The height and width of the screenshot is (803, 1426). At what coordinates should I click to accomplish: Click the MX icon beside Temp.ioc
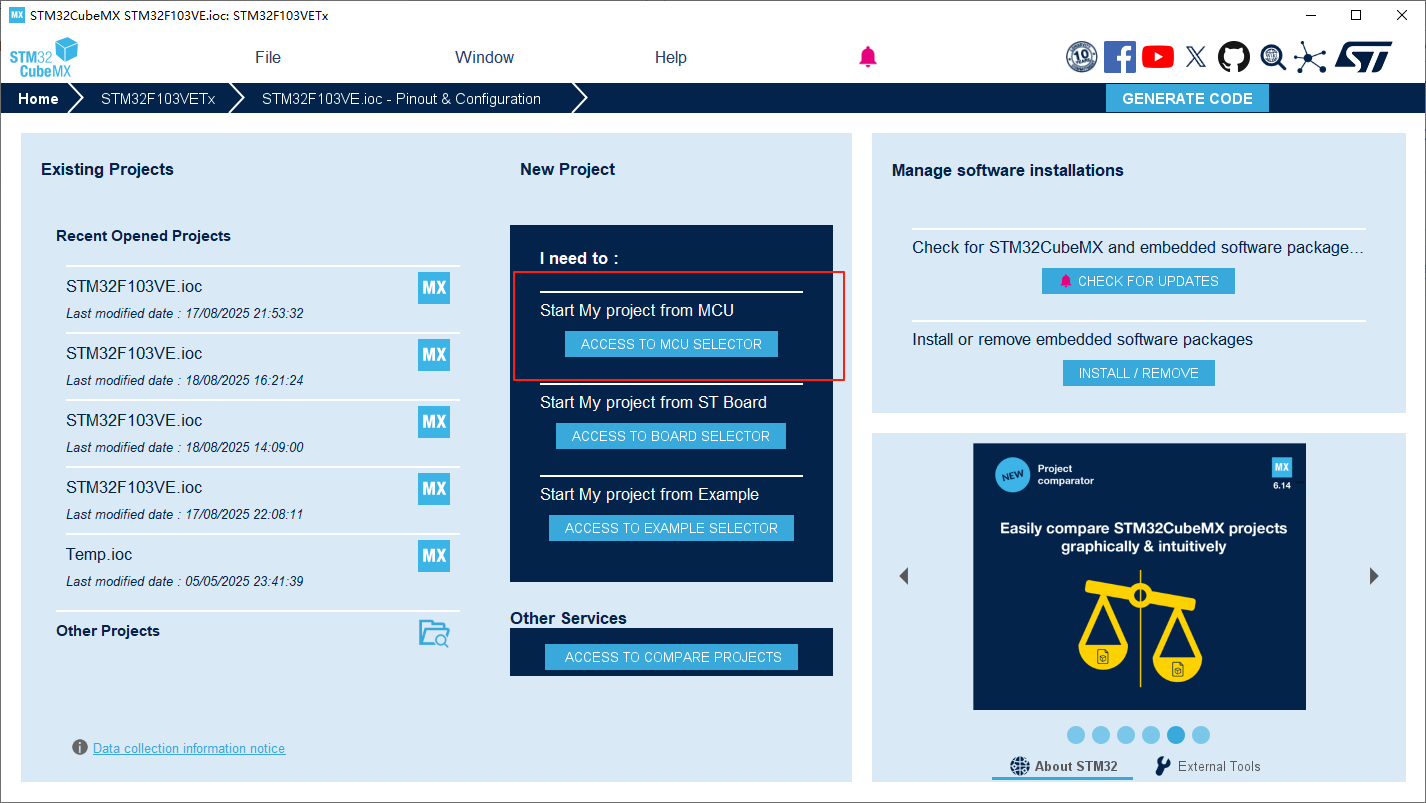pos(434,556)
